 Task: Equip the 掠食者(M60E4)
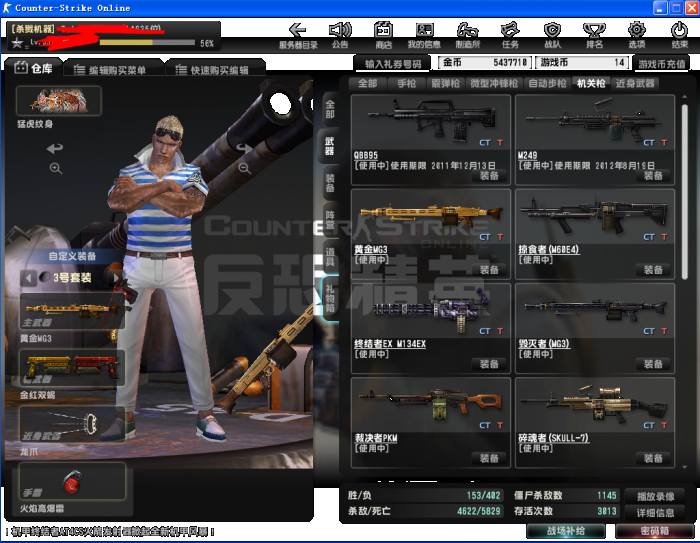653,270
